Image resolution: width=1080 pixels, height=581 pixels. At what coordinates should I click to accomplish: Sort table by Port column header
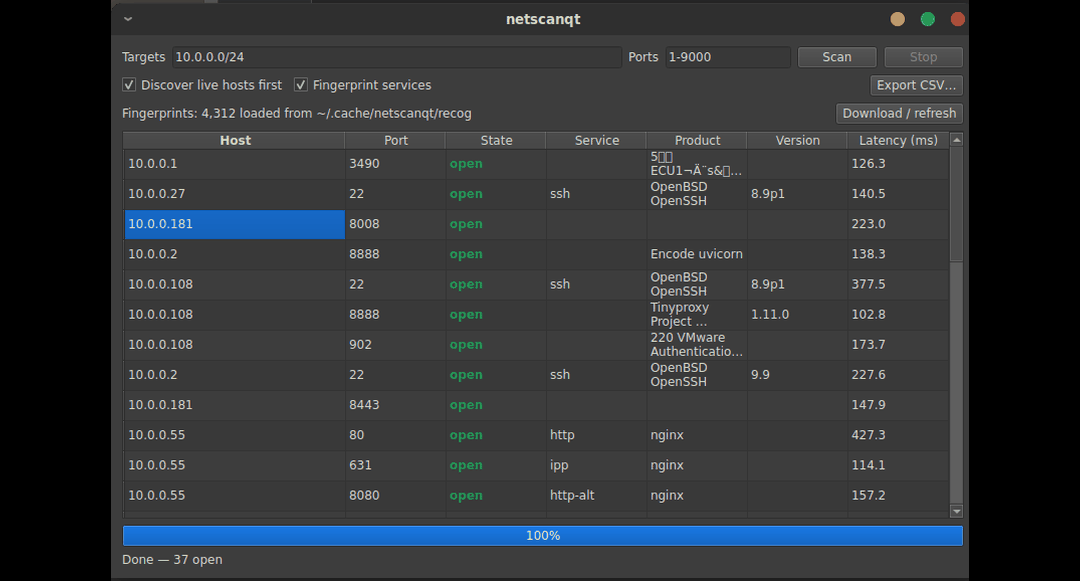pos(395,140)
